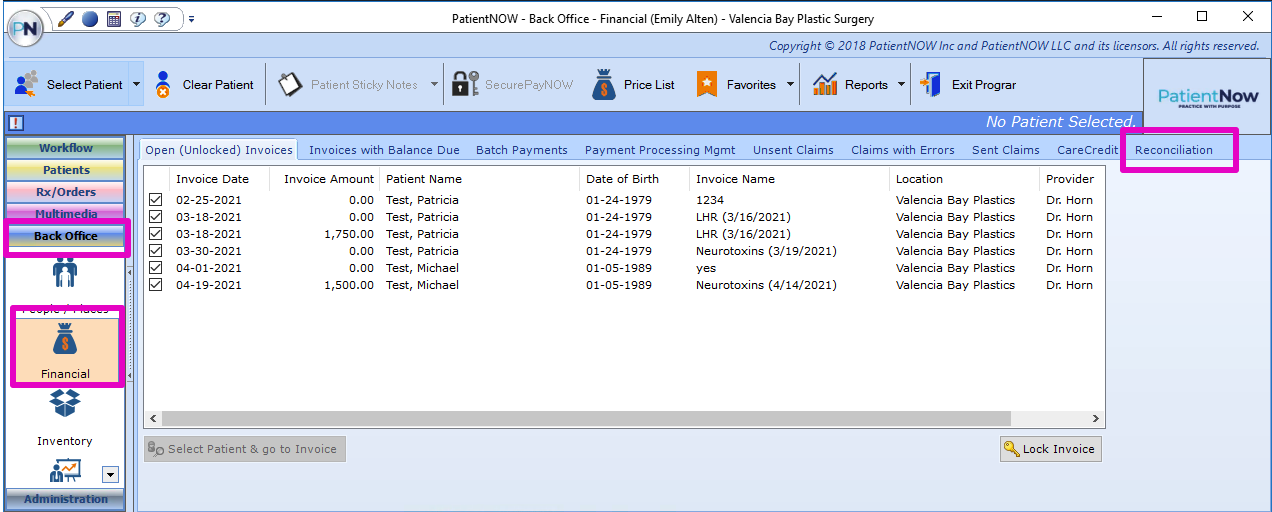Switch to Batch Payments tab
This screenshot has width=1272, height=512.
(522, 150)
